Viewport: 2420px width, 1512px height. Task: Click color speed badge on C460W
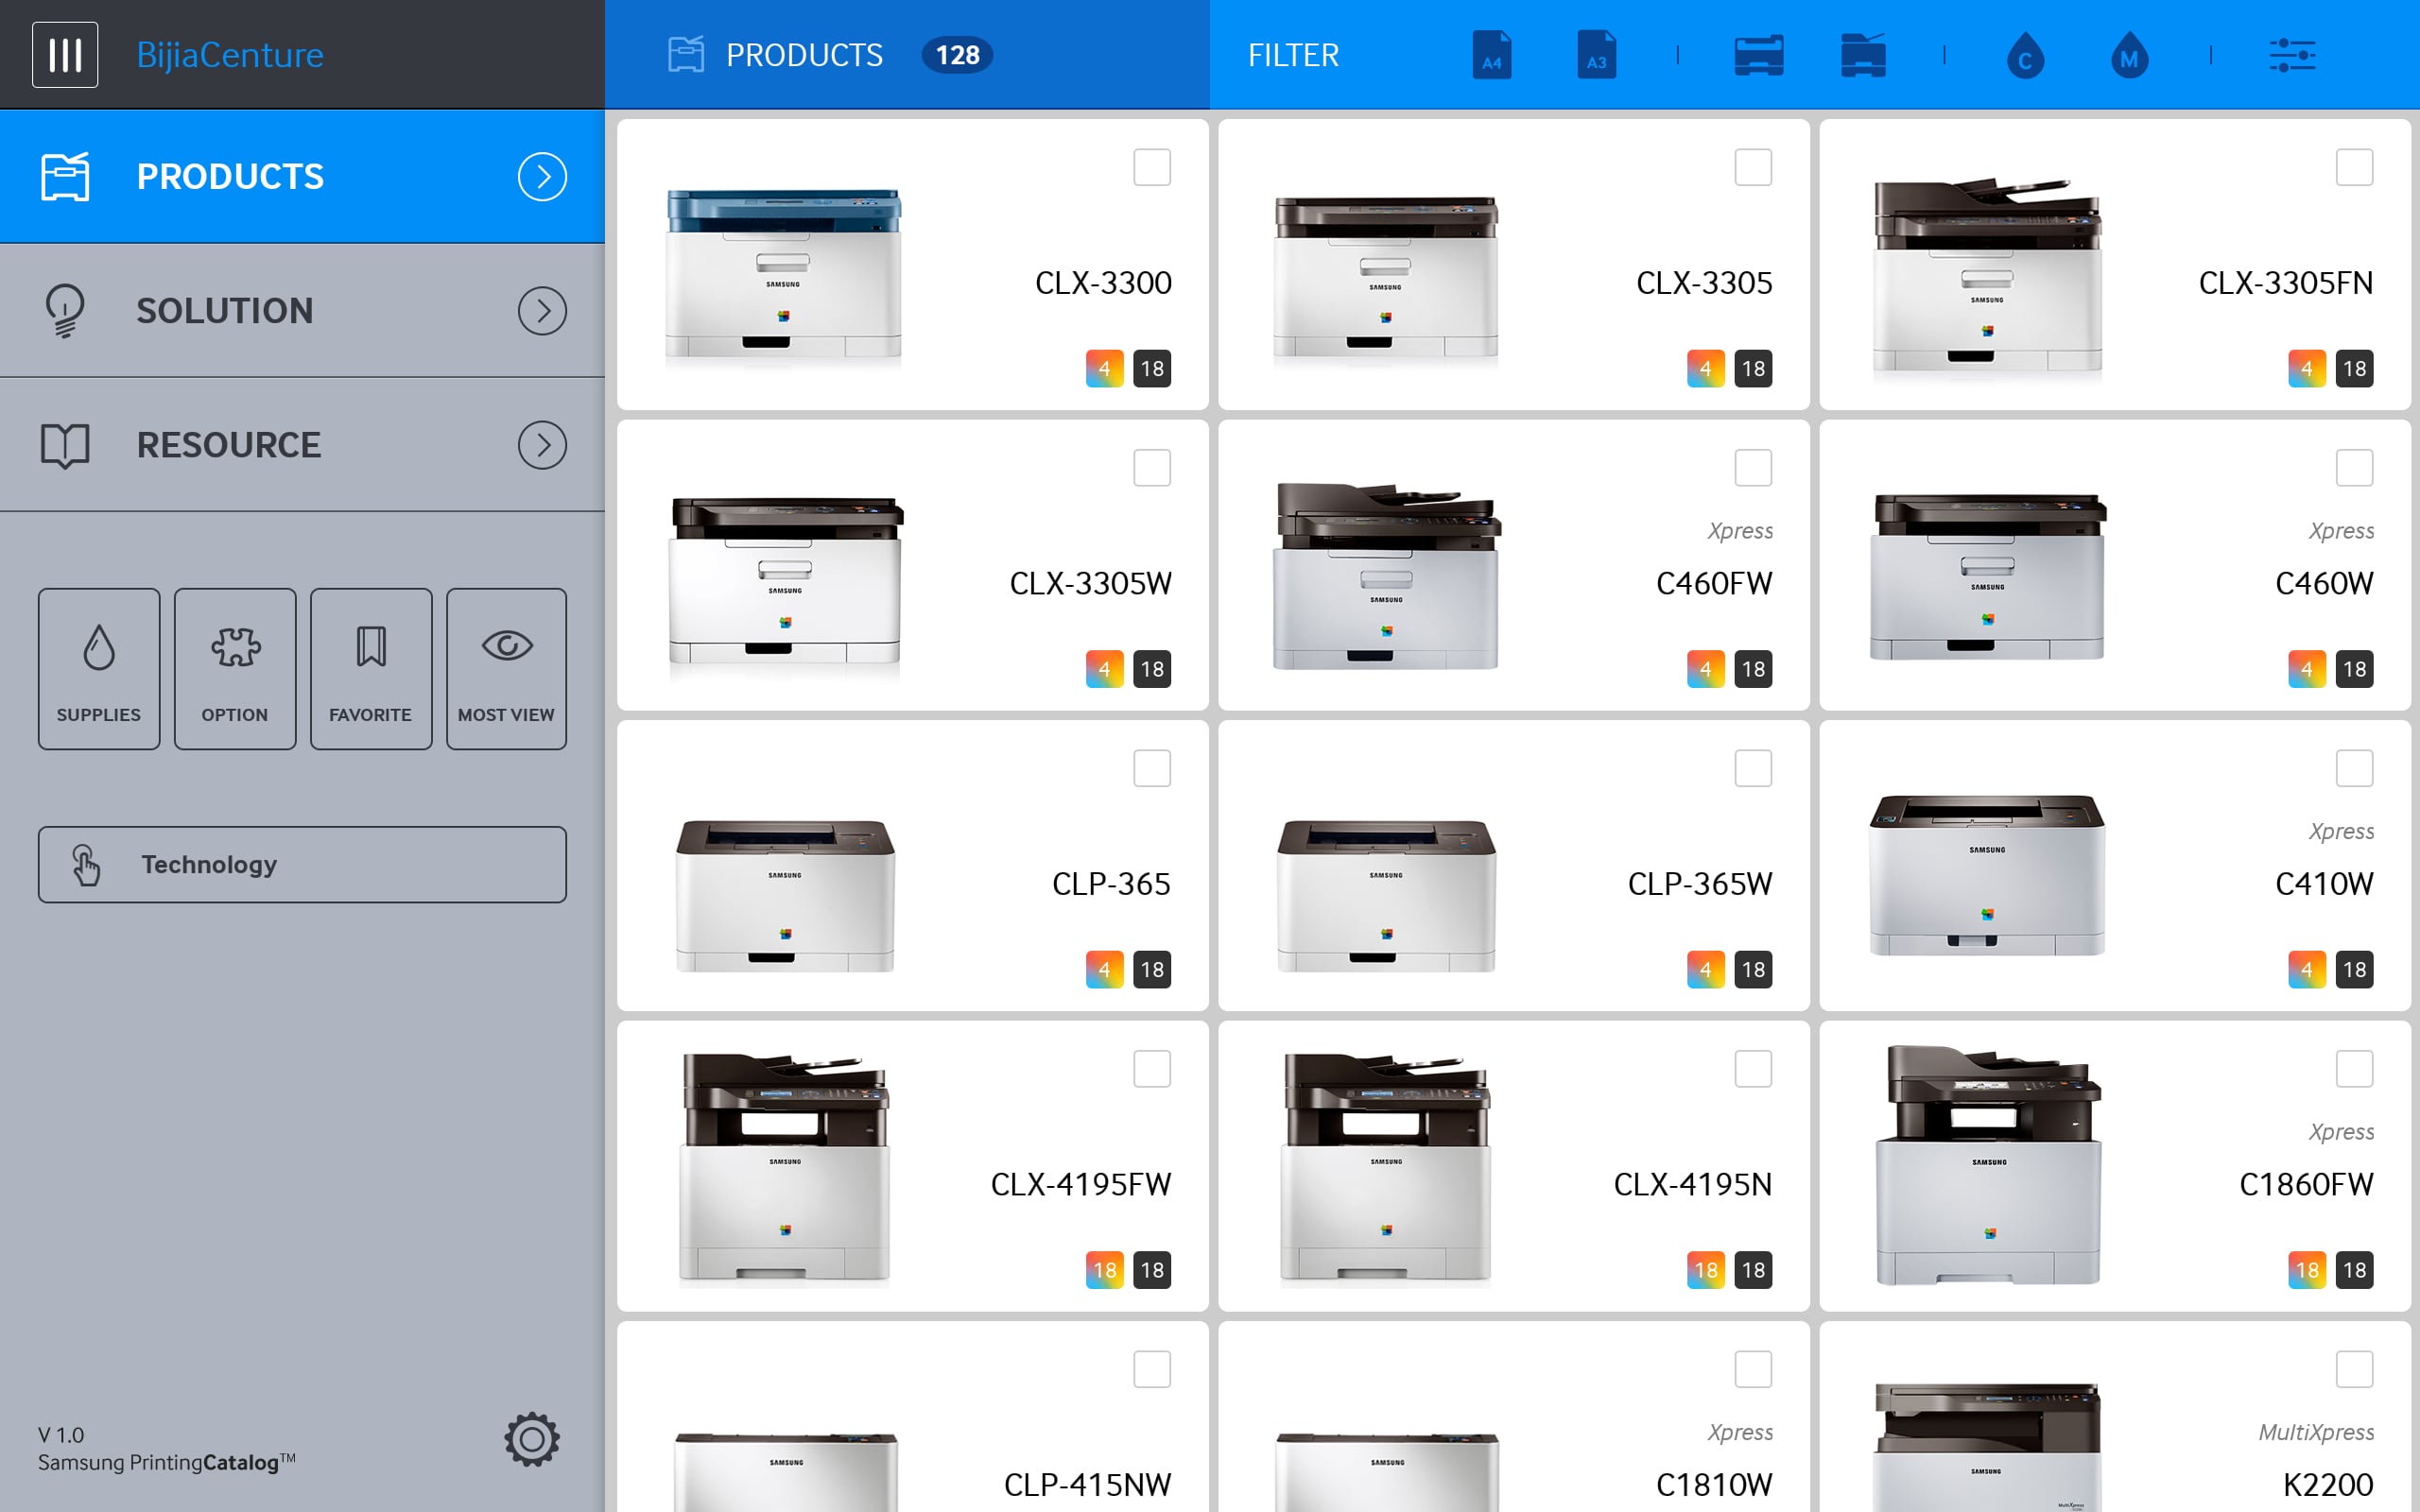2307,669
